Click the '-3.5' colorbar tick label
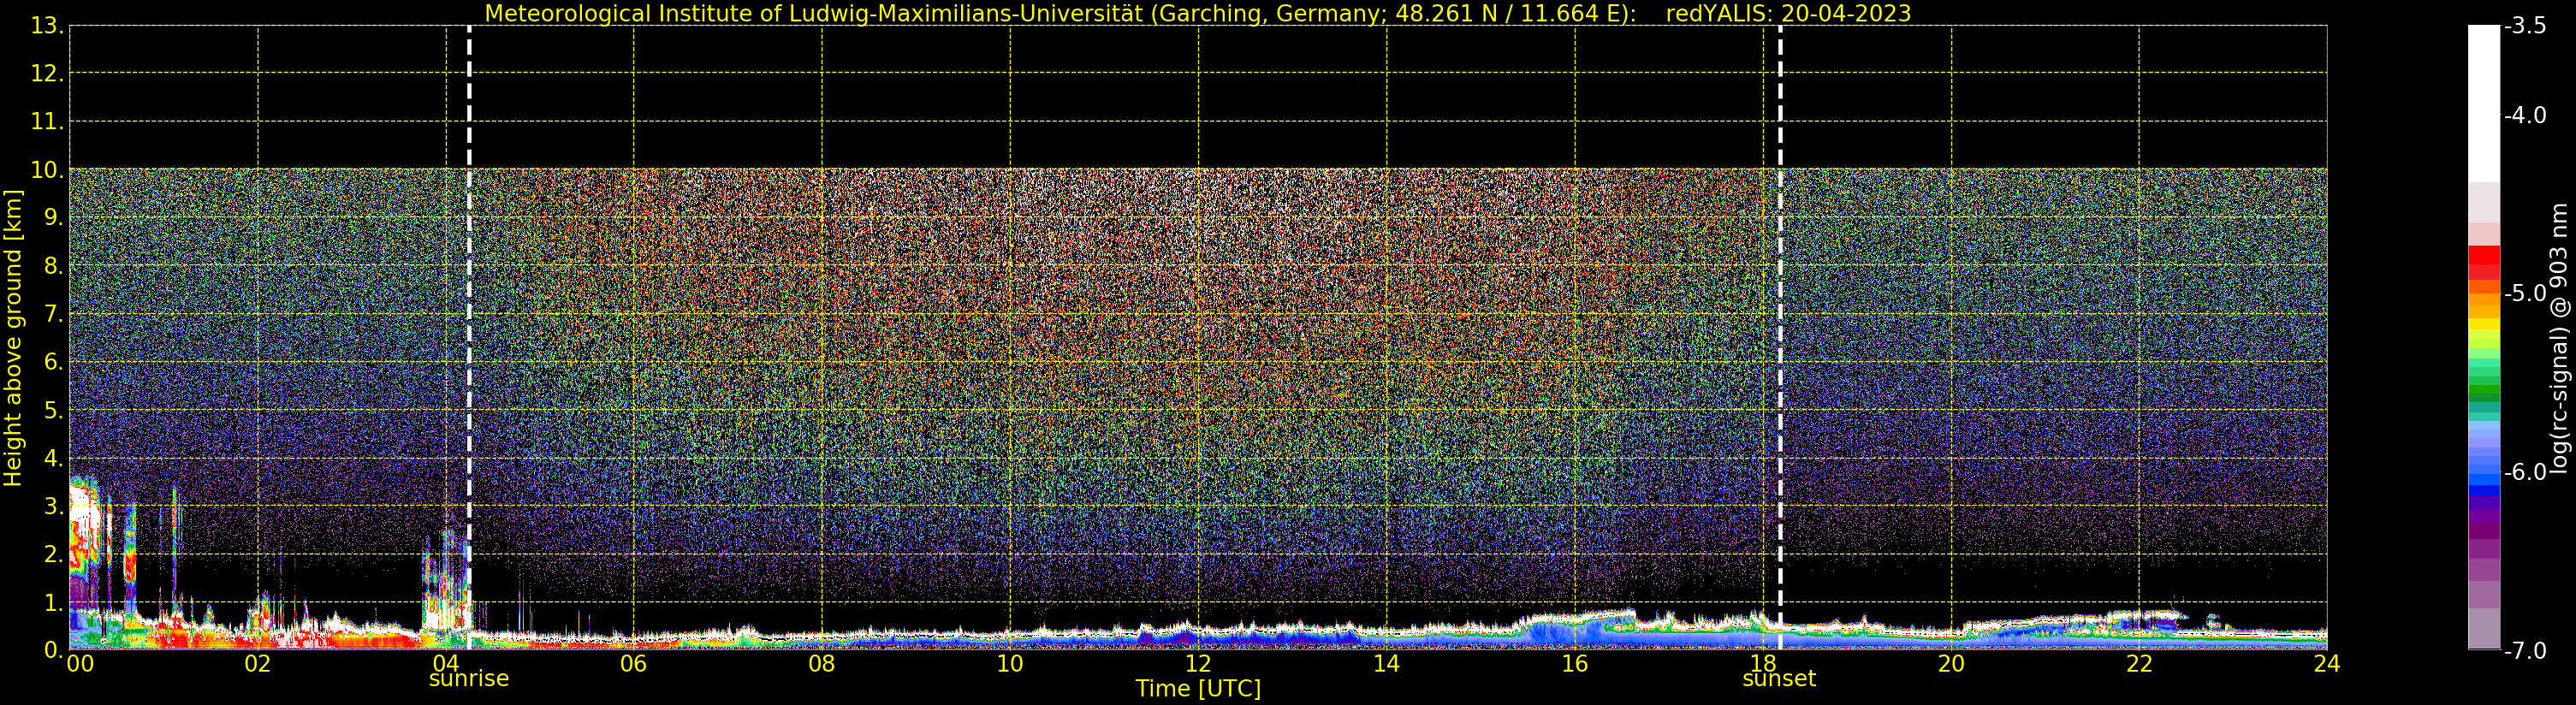The width and height of the screenshot is (2576, 705). coord(2525,26)
